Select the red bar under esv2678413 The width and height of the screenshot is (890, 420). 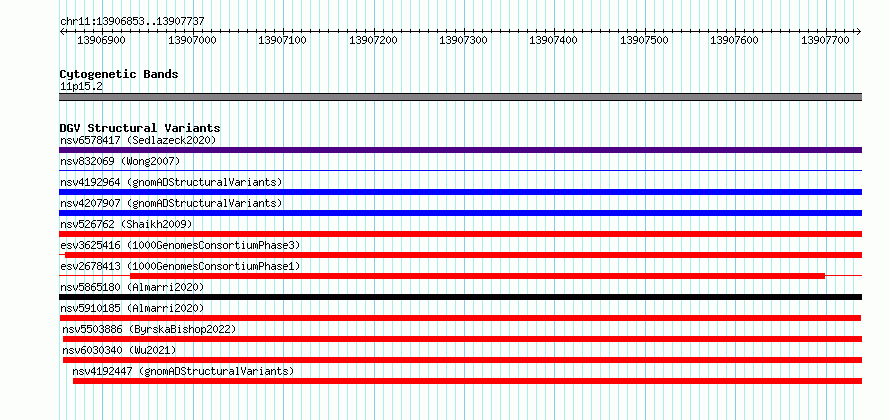point(477,276)
